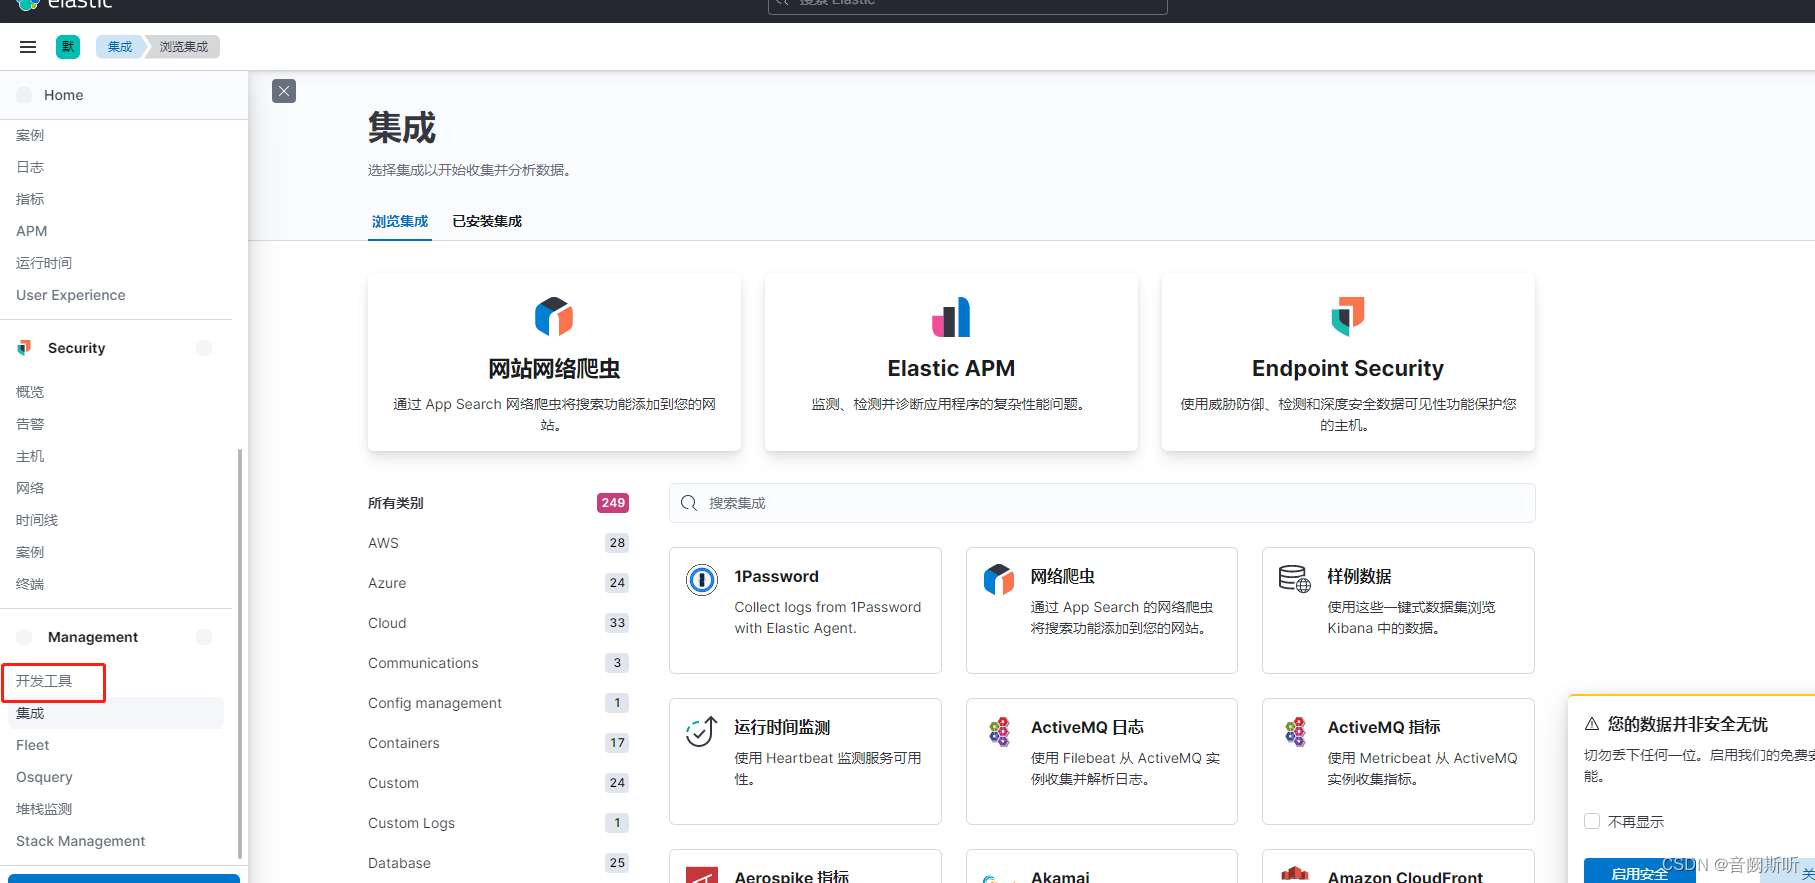The image size is (1815, 883).
Task: Click the top Elastic search bar
Action: coord(967,5)
